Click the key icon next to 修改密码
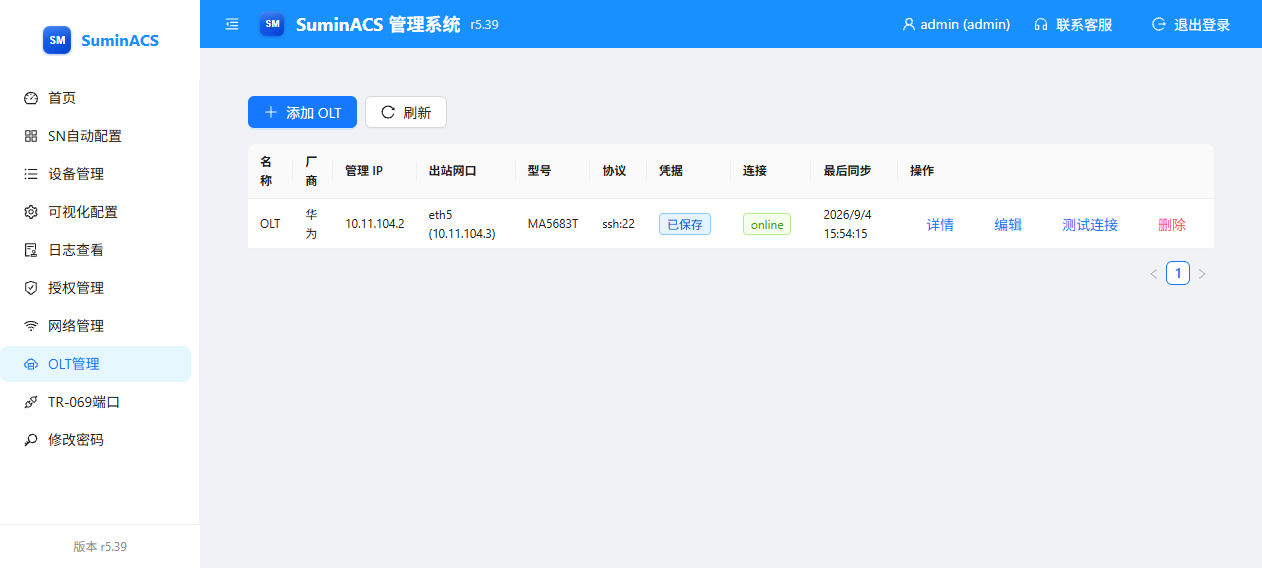The height and width of the screenshot is (568, 1262). pyautogui.click(x=31, y=440)
